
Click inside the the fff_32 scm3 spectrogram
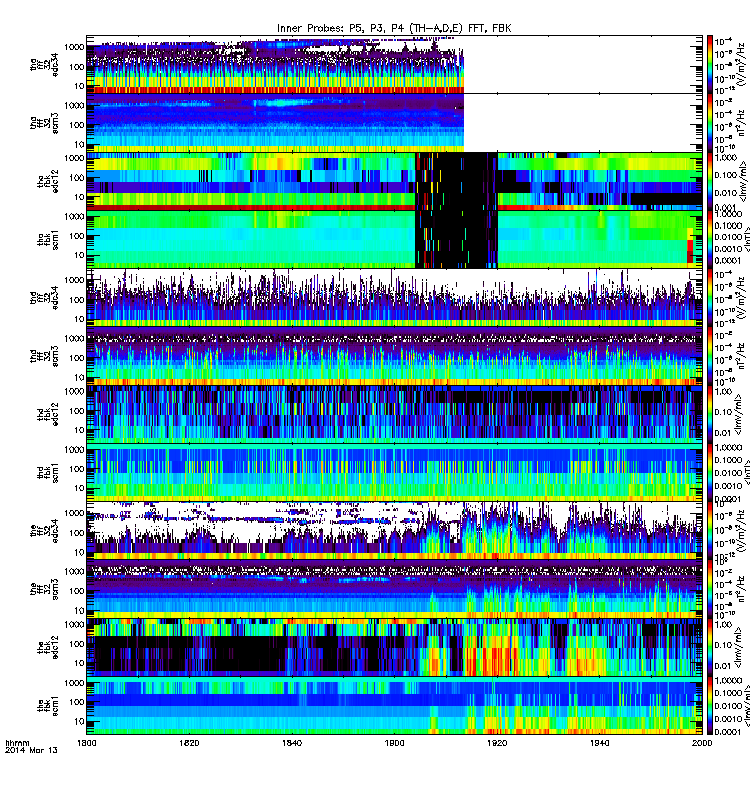[394, 588]
